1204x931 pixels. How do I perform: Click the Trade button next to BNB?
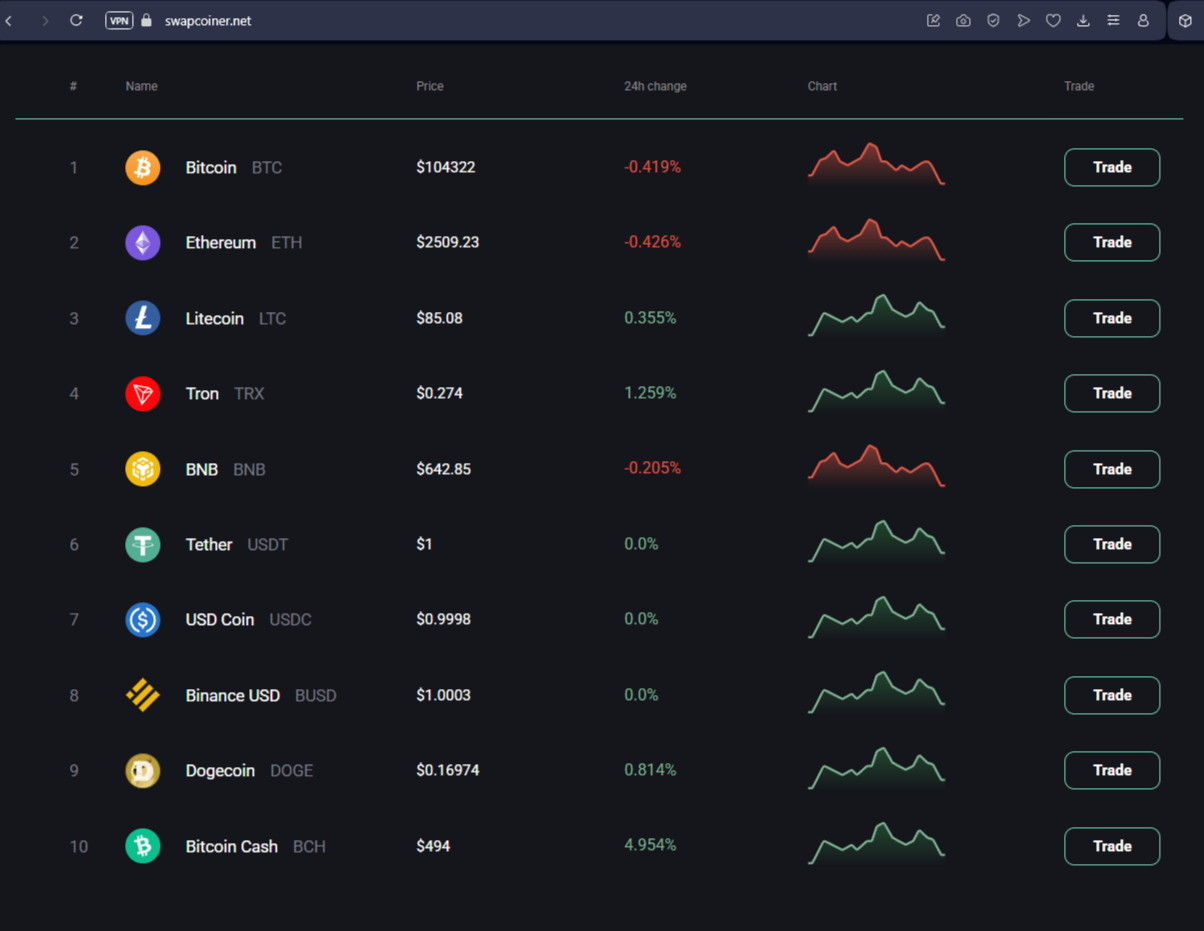[1111, 469]
